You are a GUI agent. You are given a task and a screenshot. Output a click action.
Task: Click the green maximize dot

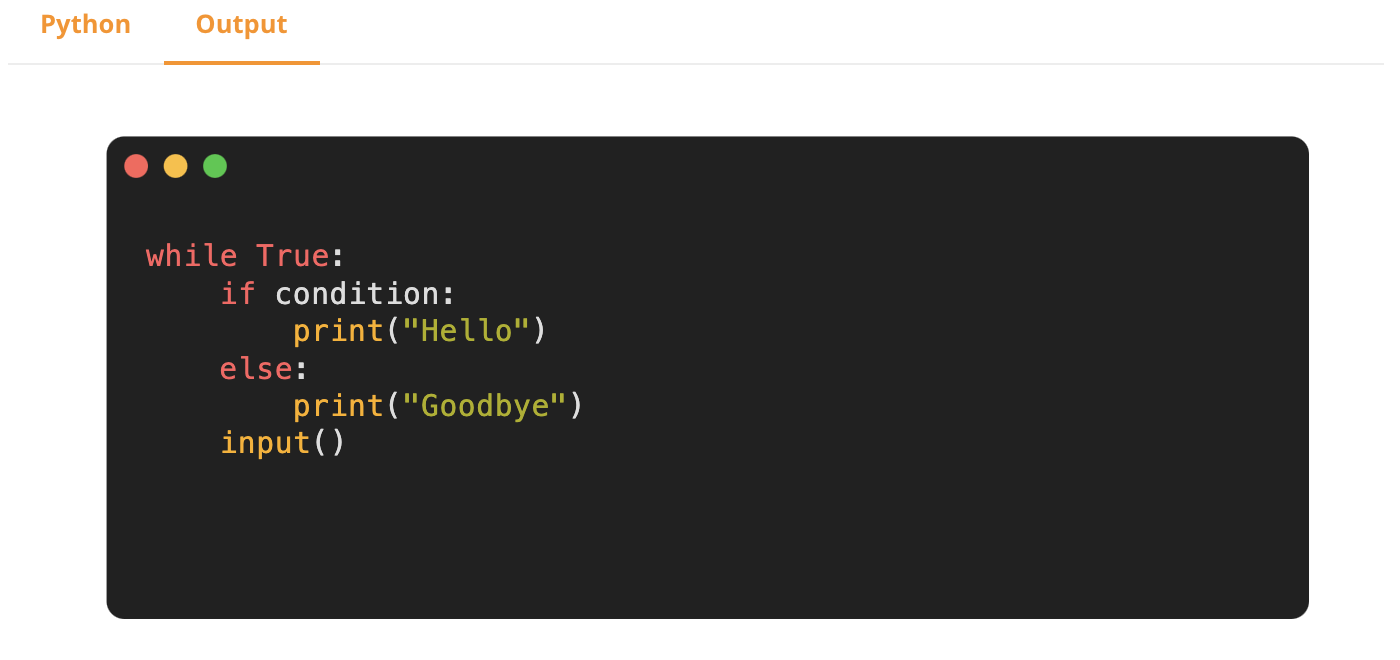coord(215,166)
